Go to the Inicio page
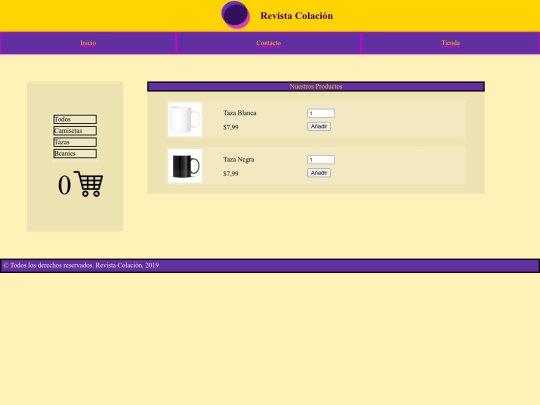The image size is (540, 405). (88, 43)
